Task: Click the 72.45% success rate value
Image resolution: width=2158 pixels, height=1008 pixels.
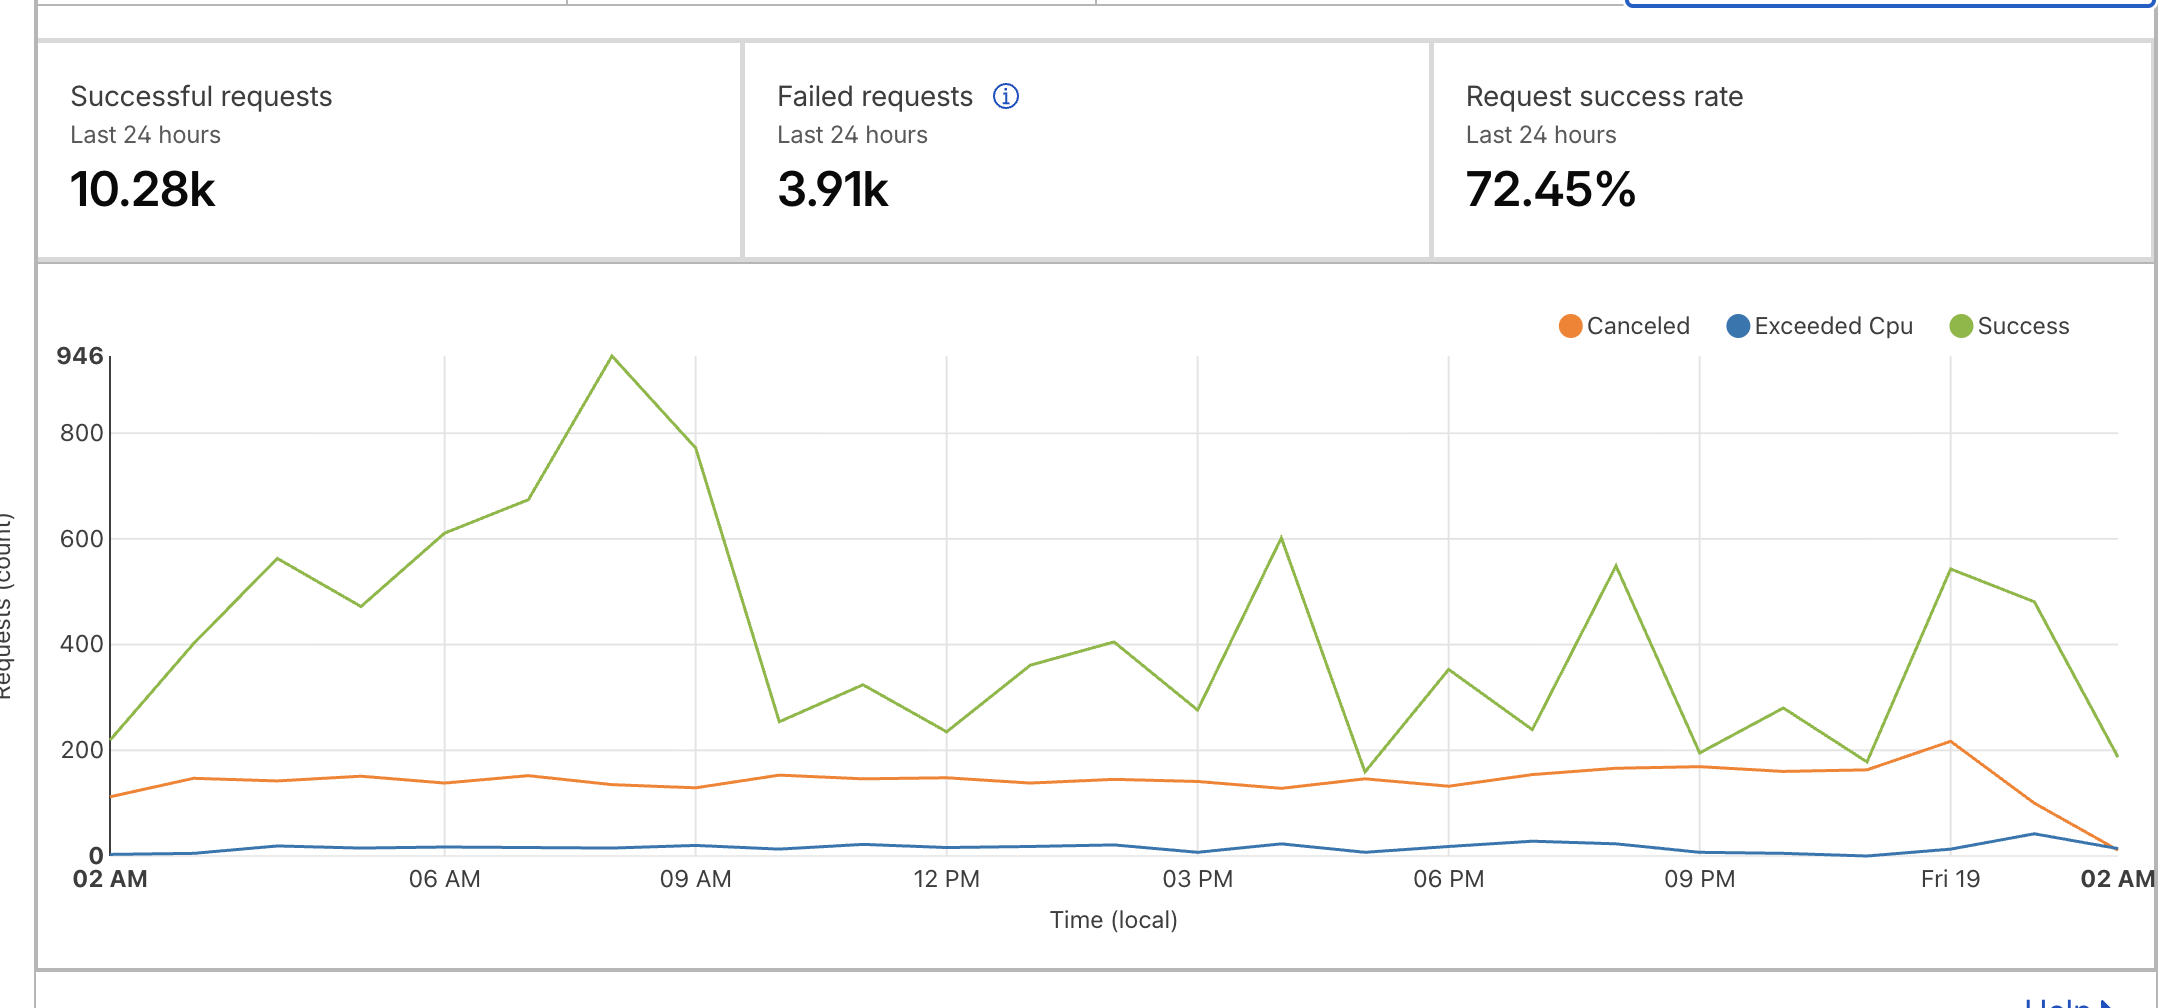Action: click(x=1550, y=189)
